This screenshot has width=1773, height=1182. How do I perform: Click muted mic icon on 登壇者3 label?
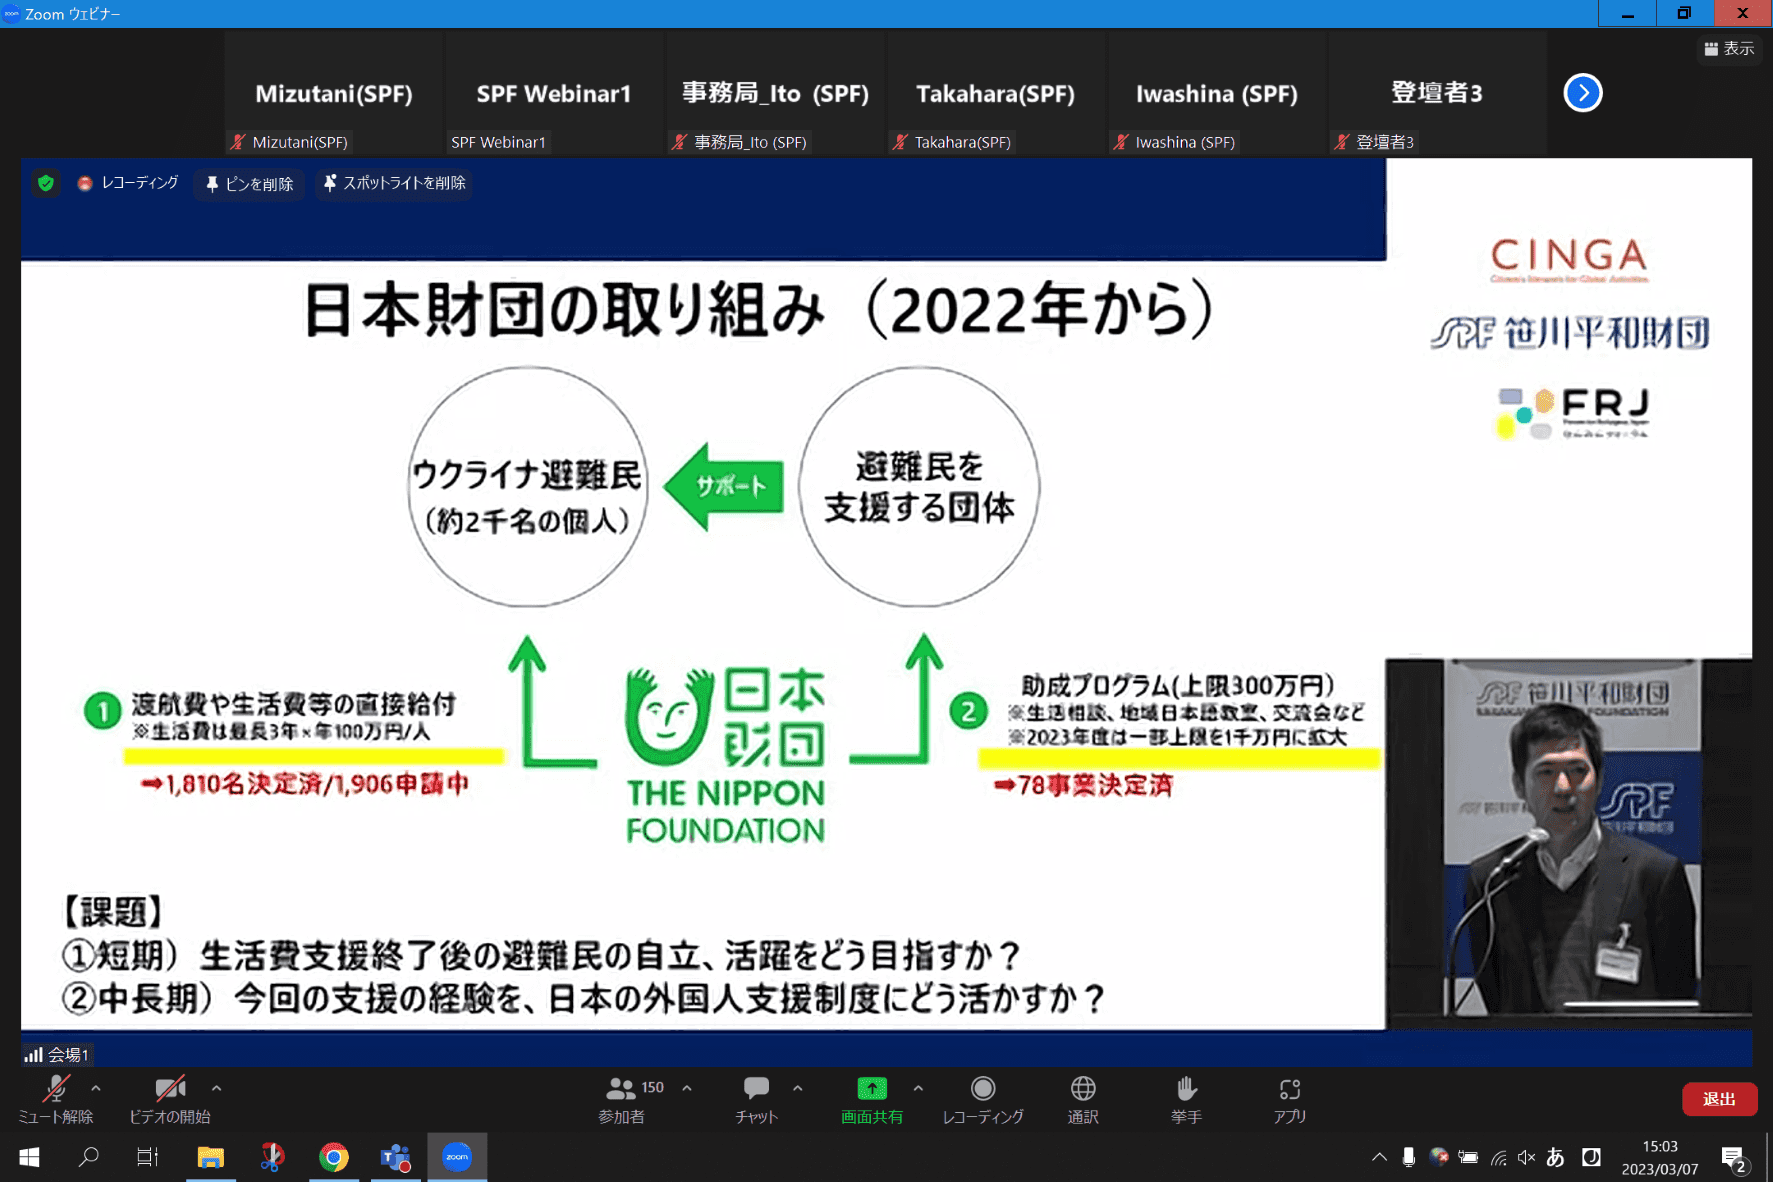pos(1343,142)
